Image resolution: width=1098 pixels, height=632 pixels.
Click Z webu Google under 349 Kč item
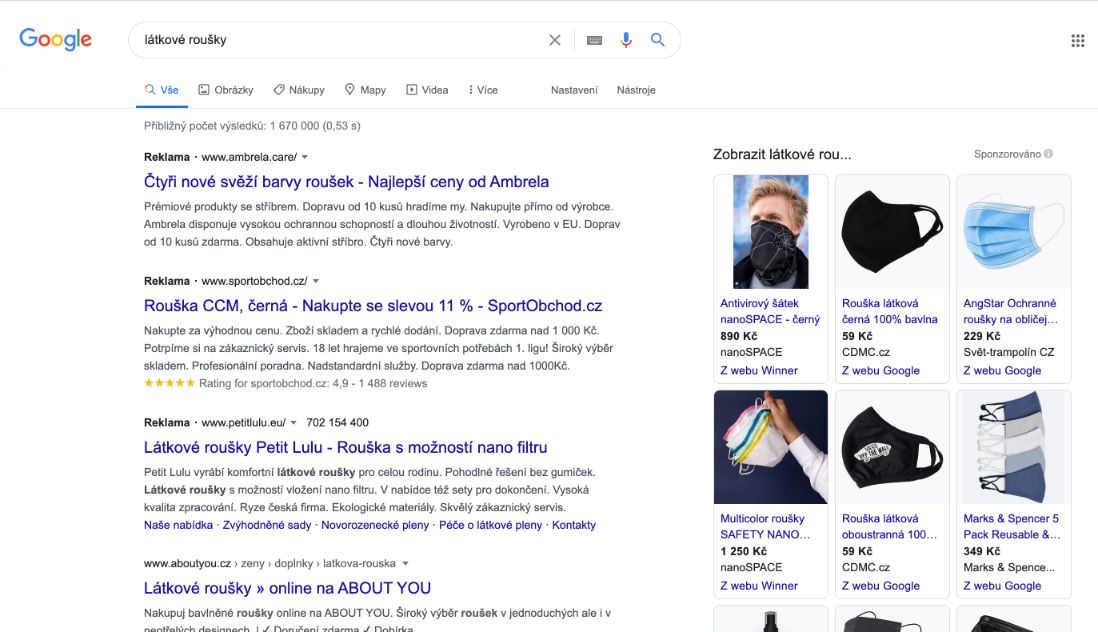click(x=1002, y=586)
